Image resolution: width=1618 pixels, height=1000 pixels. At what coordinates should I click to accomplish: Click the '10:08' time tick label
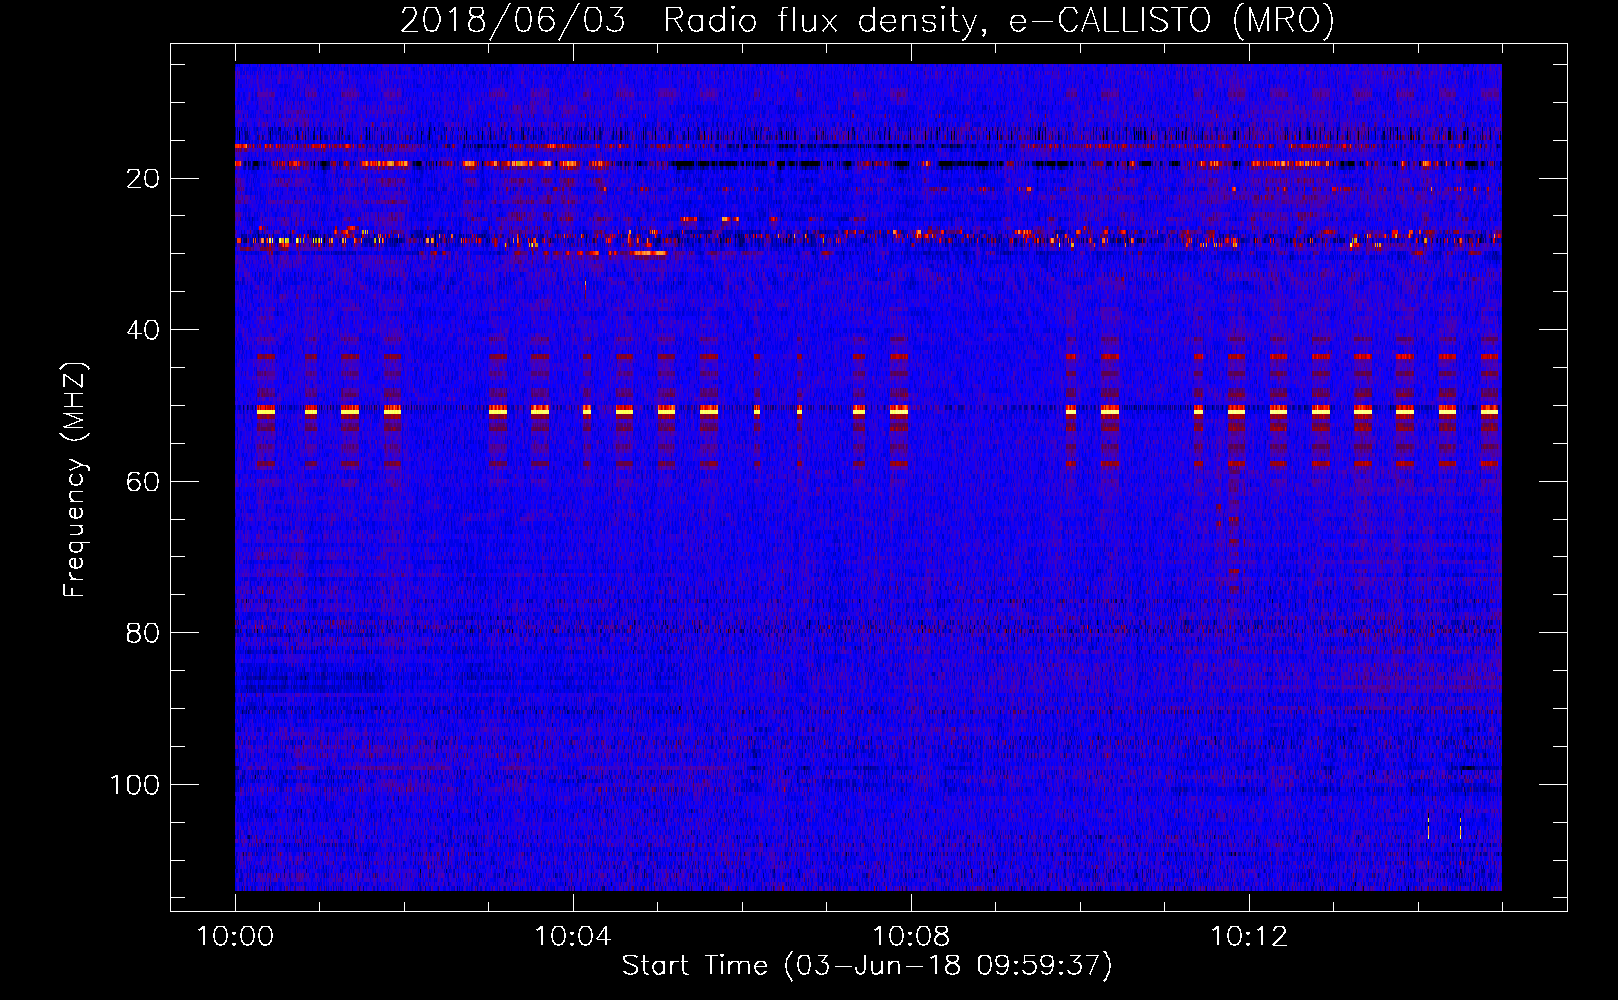coord(911,937)
